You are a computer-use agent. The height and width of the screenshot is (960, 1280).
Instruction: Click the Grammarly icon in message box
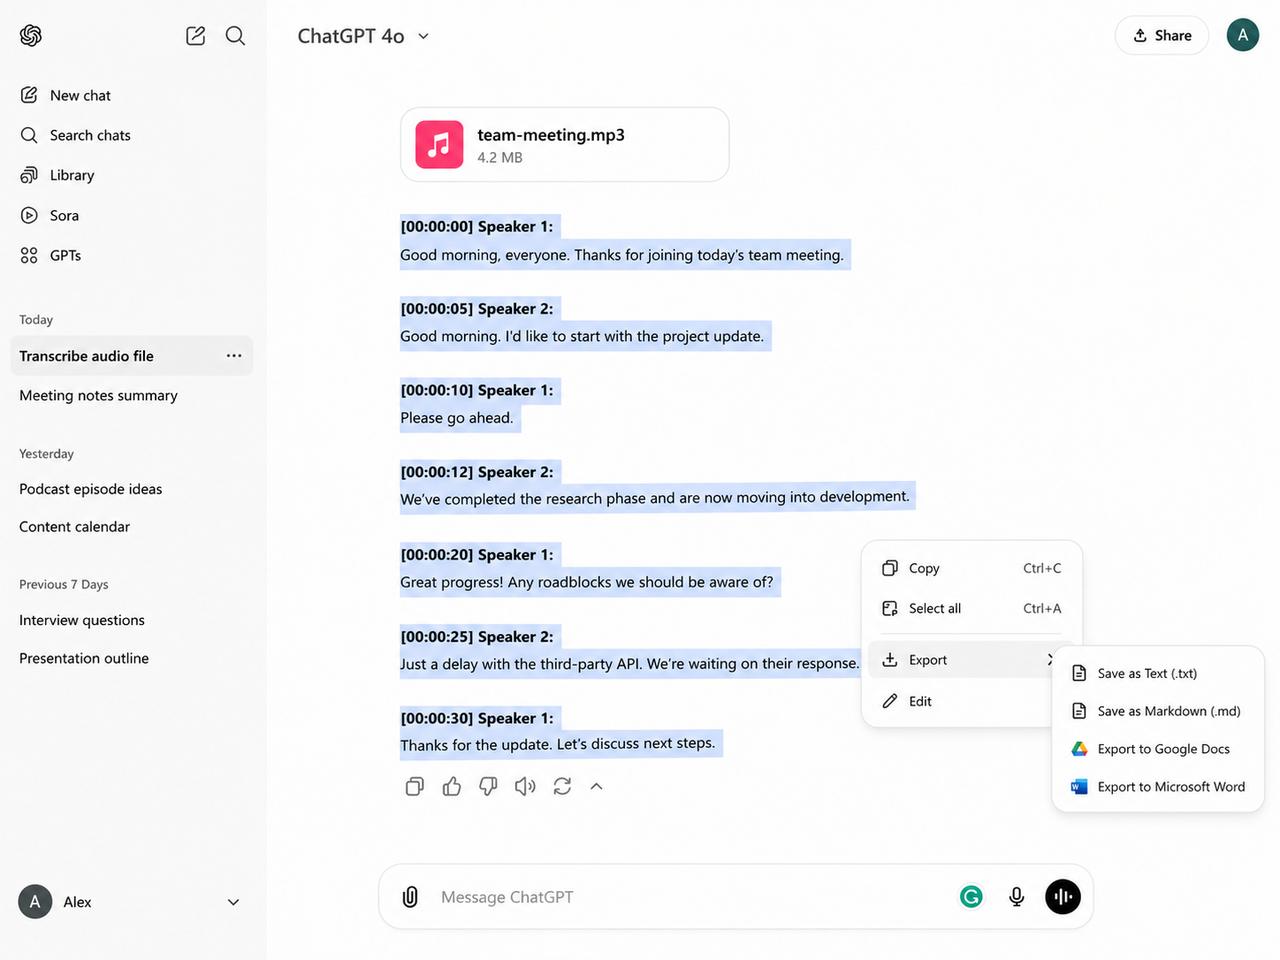pyautogui.click(x=971, y=897)
